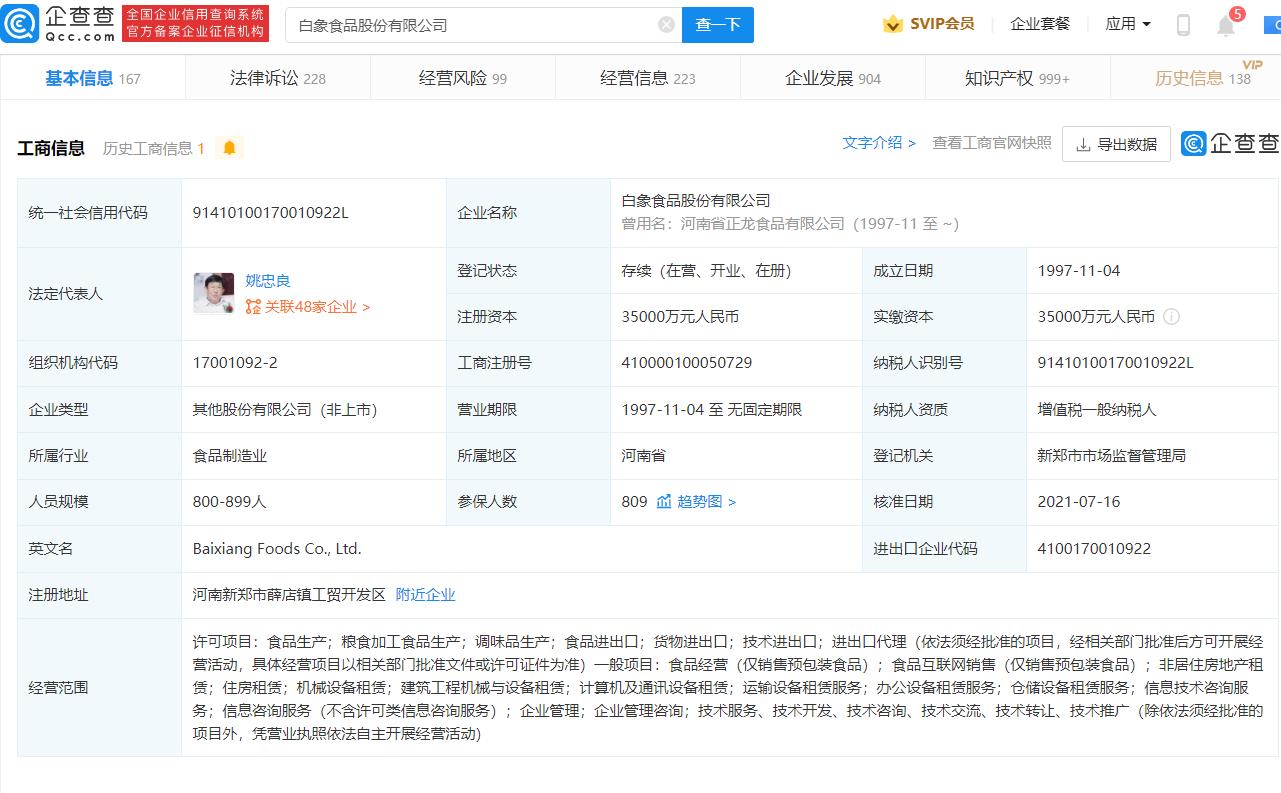Click info icon next to 实缴资本 value

tap(1171, 317)
